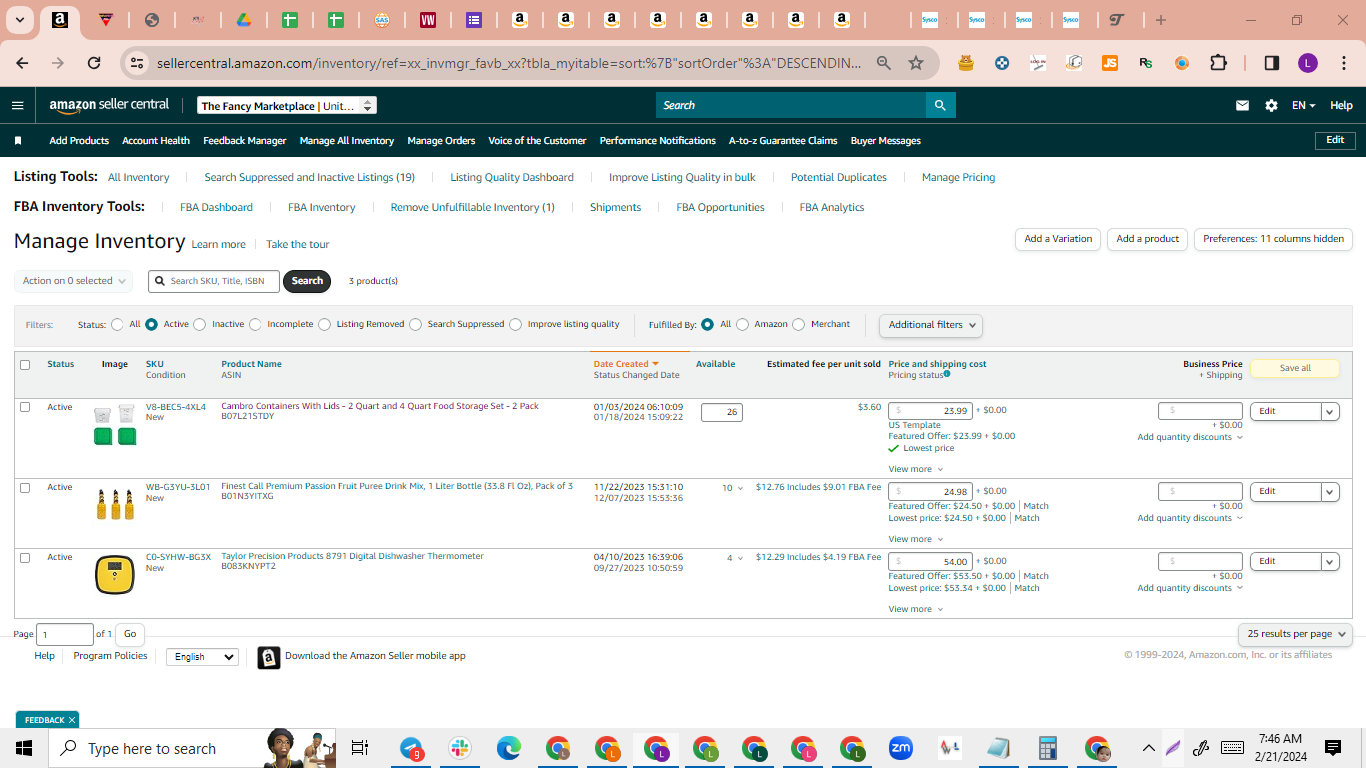Click the Add a Variation button
Viewport: 1366px width, 768px height.
pyautogui.click(x=1058, y=239)
